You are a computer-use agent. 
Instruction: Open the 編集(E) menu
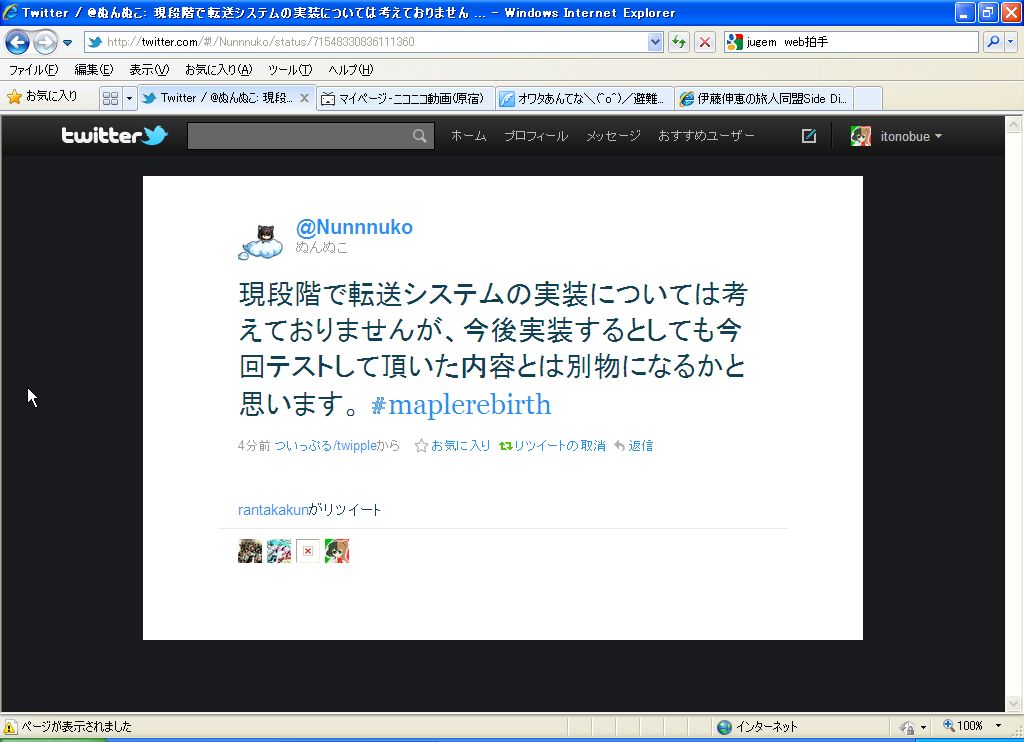pos(93,69)
